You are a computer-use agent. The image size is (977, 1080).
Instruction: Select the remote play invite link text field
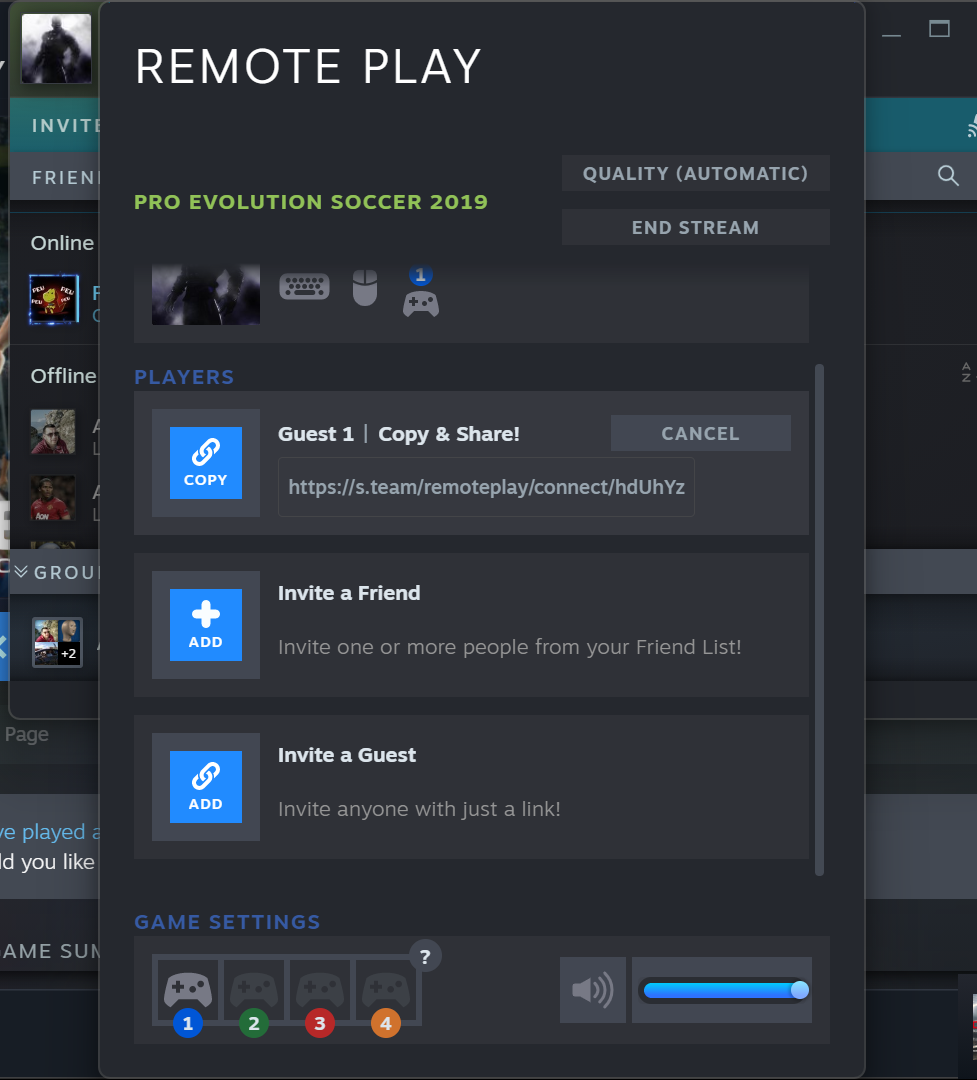click(486, 487)
